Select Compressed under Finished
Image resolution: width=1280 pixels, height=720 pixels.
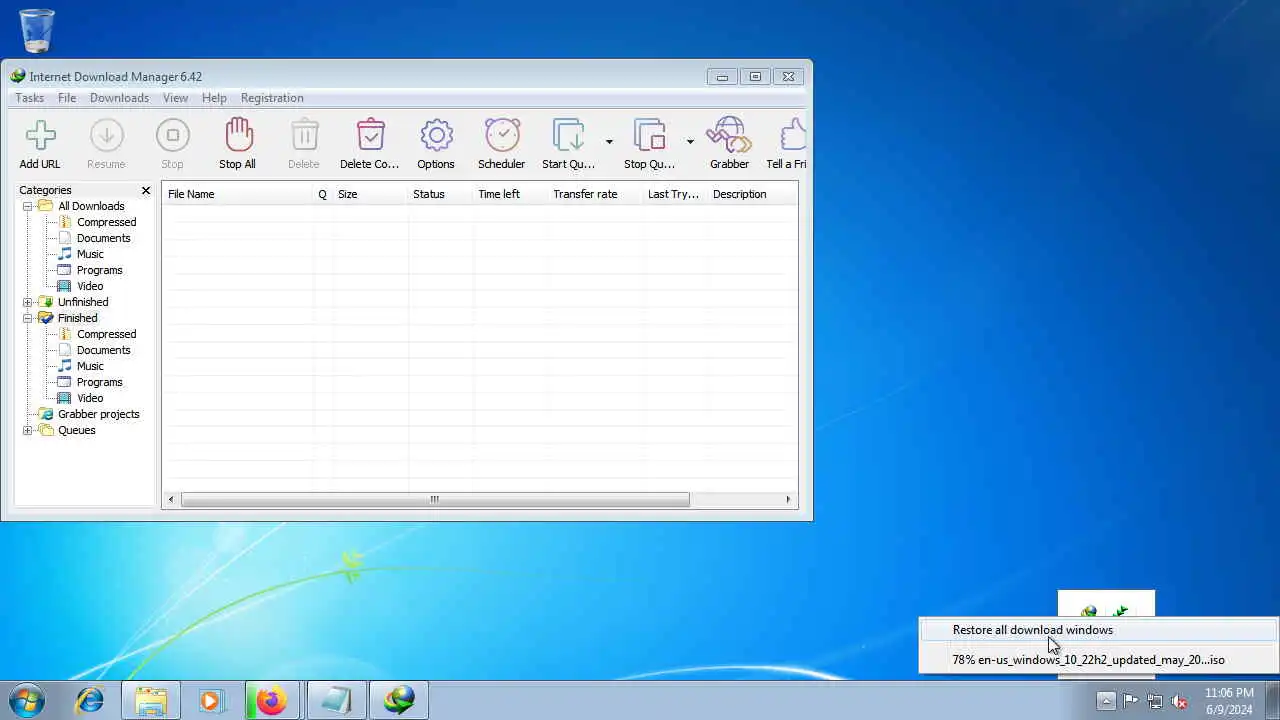tap(106, 334)
